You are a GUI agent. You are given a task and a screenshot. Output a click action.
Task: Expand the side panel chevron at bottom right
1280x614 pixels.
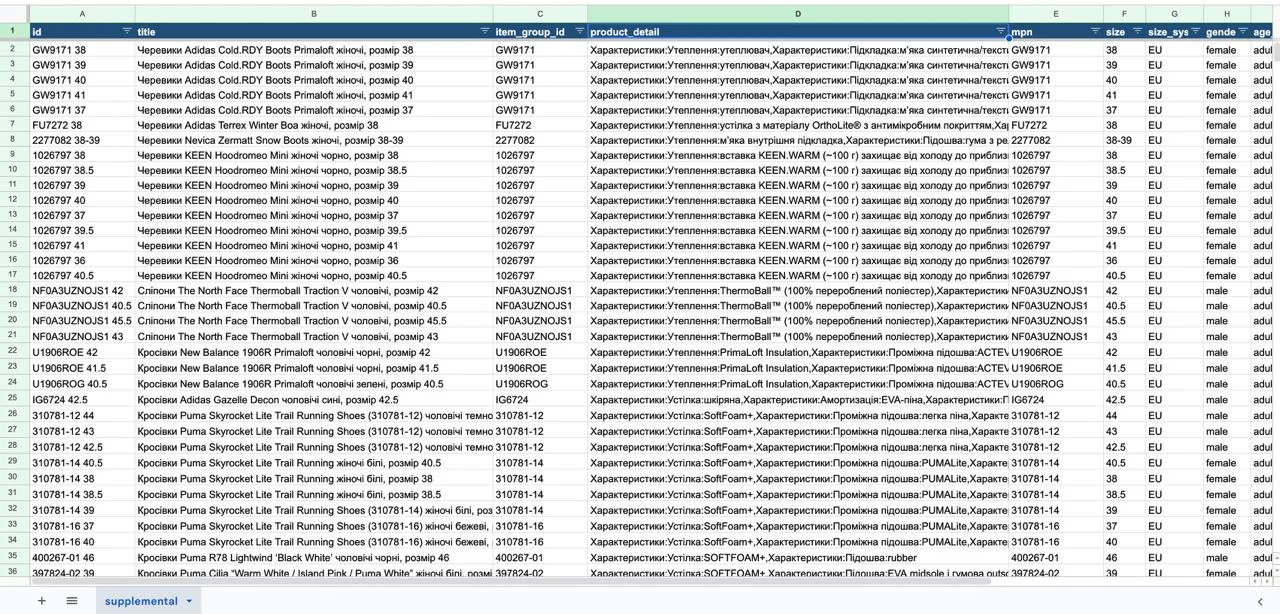point(1260,601)
